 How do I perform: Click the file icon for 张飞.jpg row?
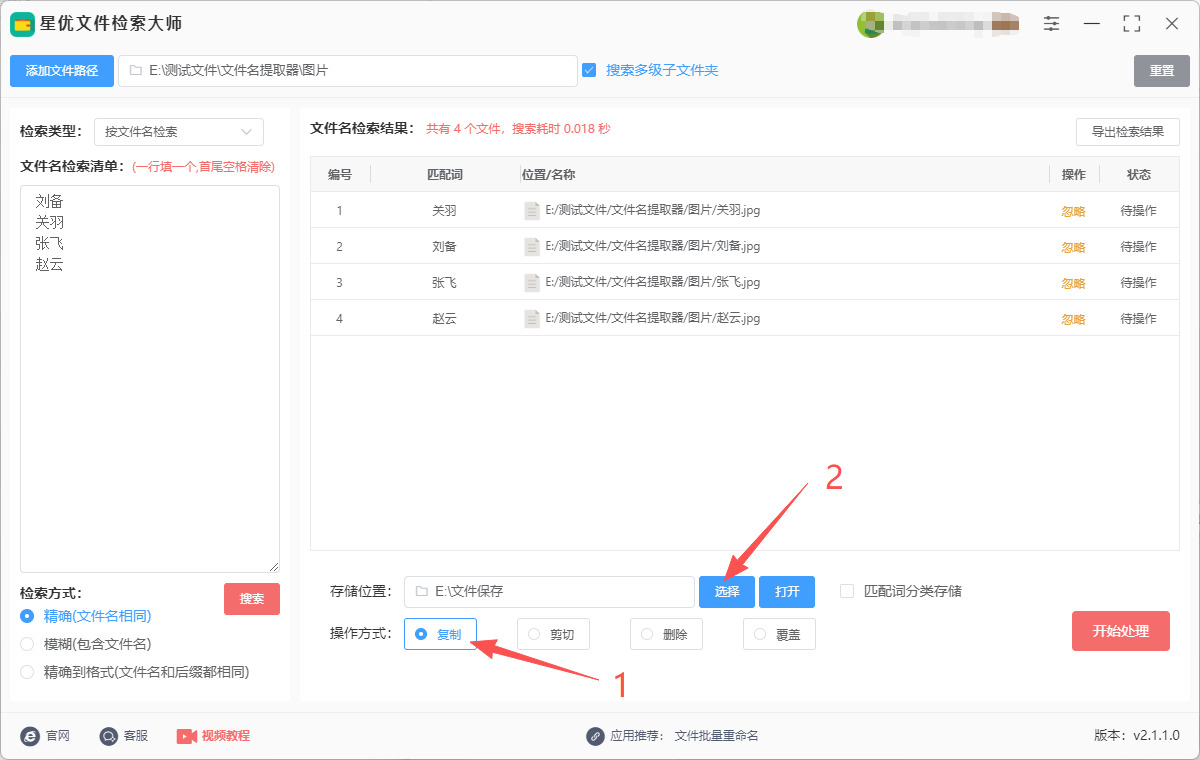pyautogui.click(x=532, y=283)
